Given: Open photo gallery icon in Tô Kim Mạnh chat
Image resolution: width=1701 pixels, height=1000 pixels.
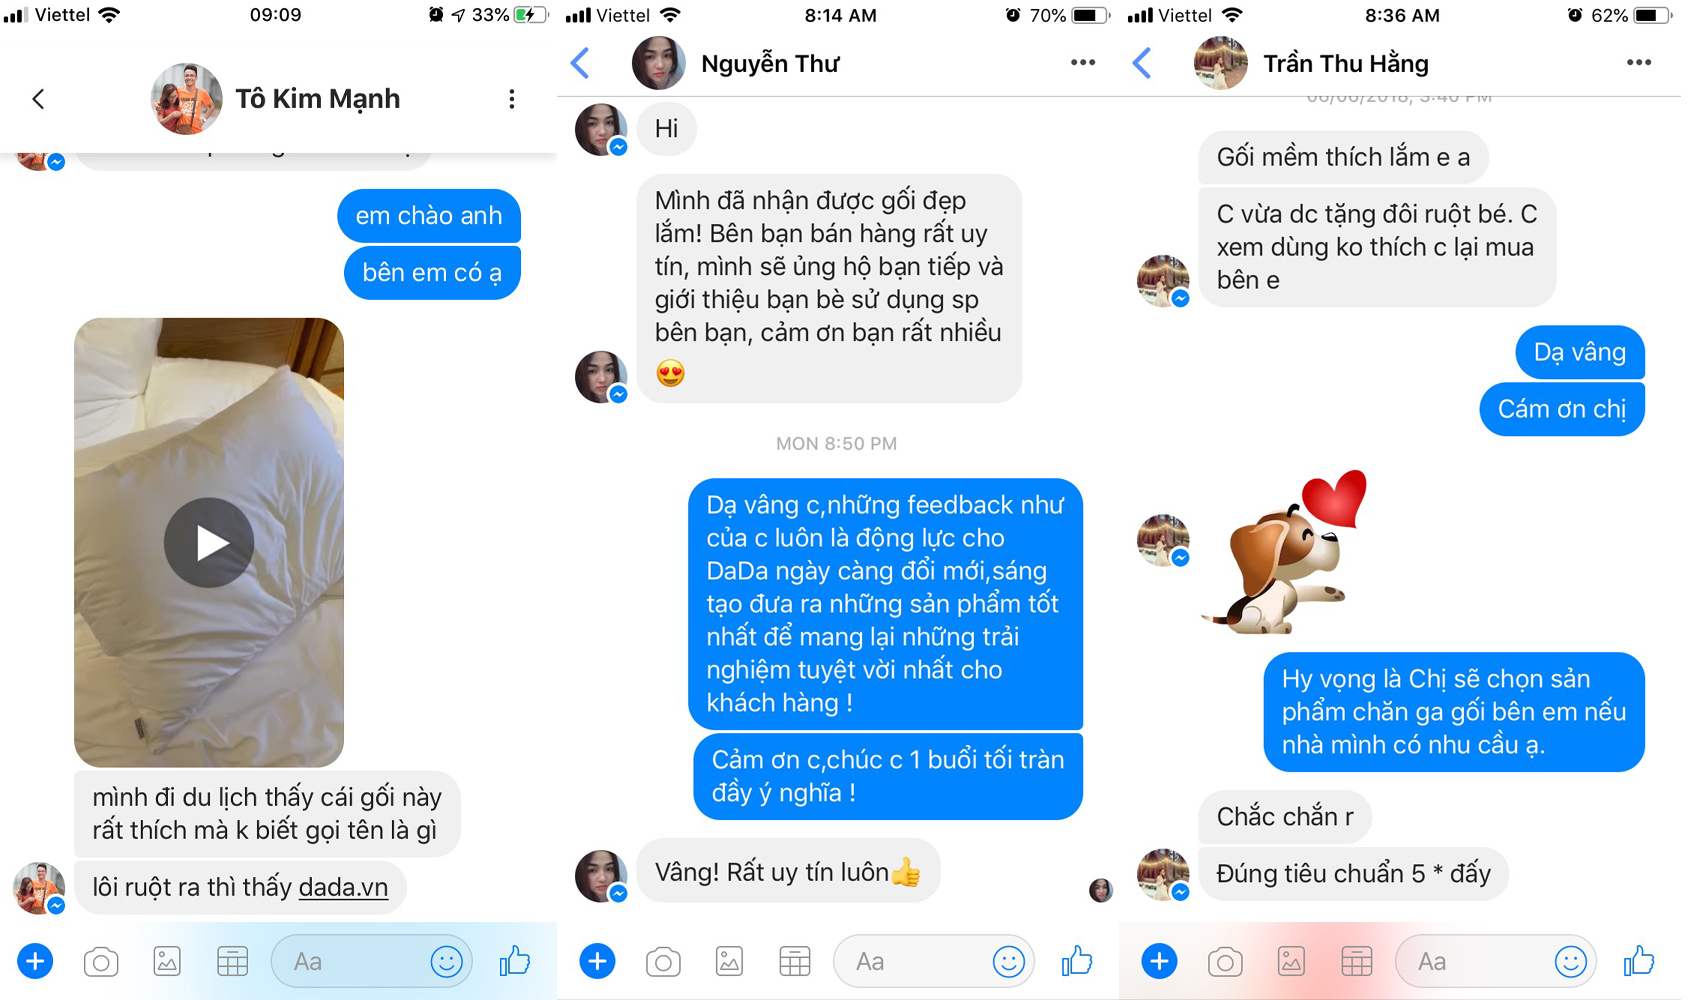Looking at the screenshot, I should pyautogui.click(x=167, y=962).
